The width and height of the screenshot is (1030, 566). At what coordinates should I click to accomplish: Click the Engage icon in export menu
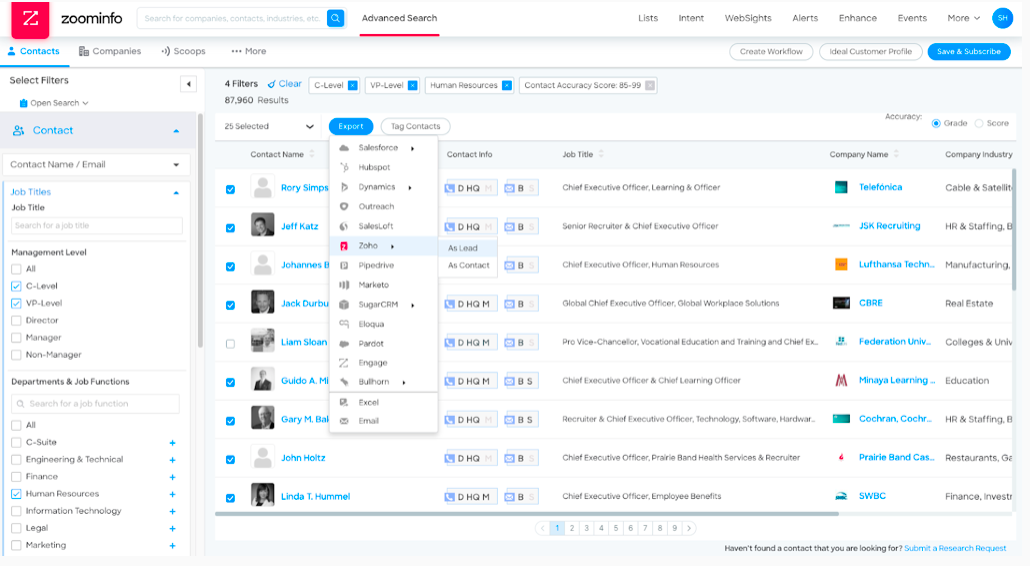[344, 362]
